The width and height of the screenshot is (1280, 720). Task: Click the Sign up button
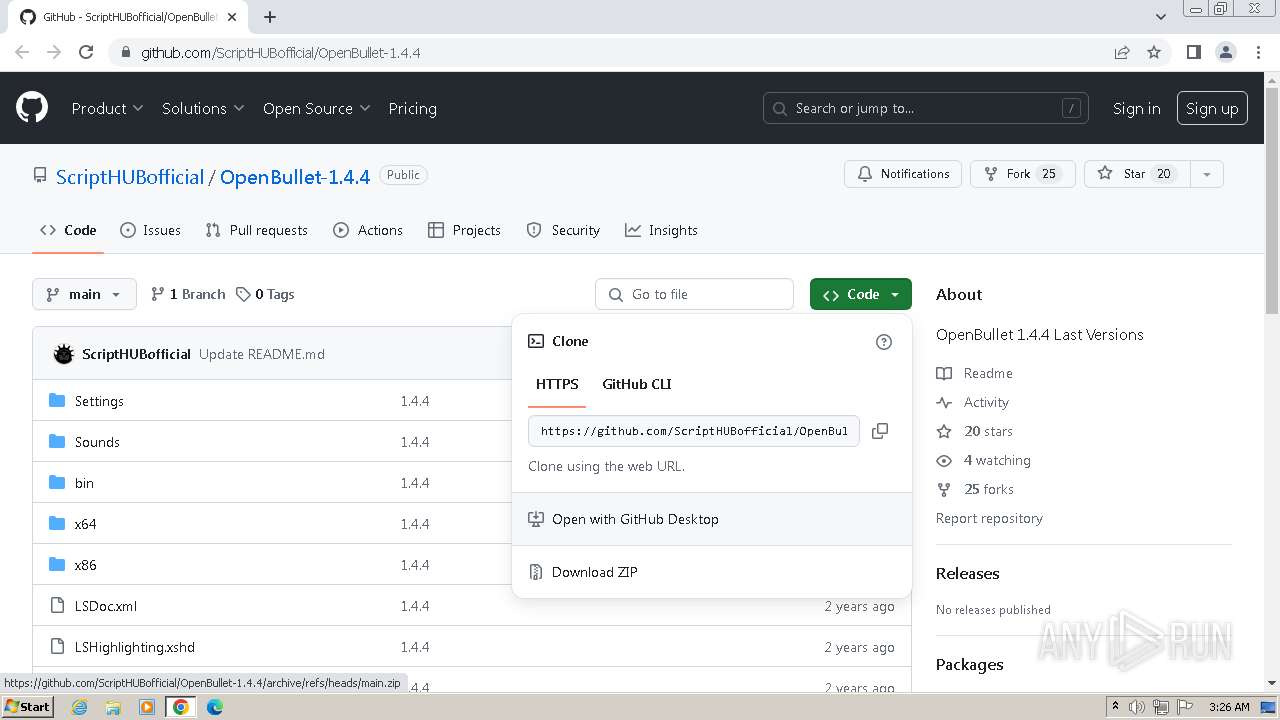(x=1212, y=108)
